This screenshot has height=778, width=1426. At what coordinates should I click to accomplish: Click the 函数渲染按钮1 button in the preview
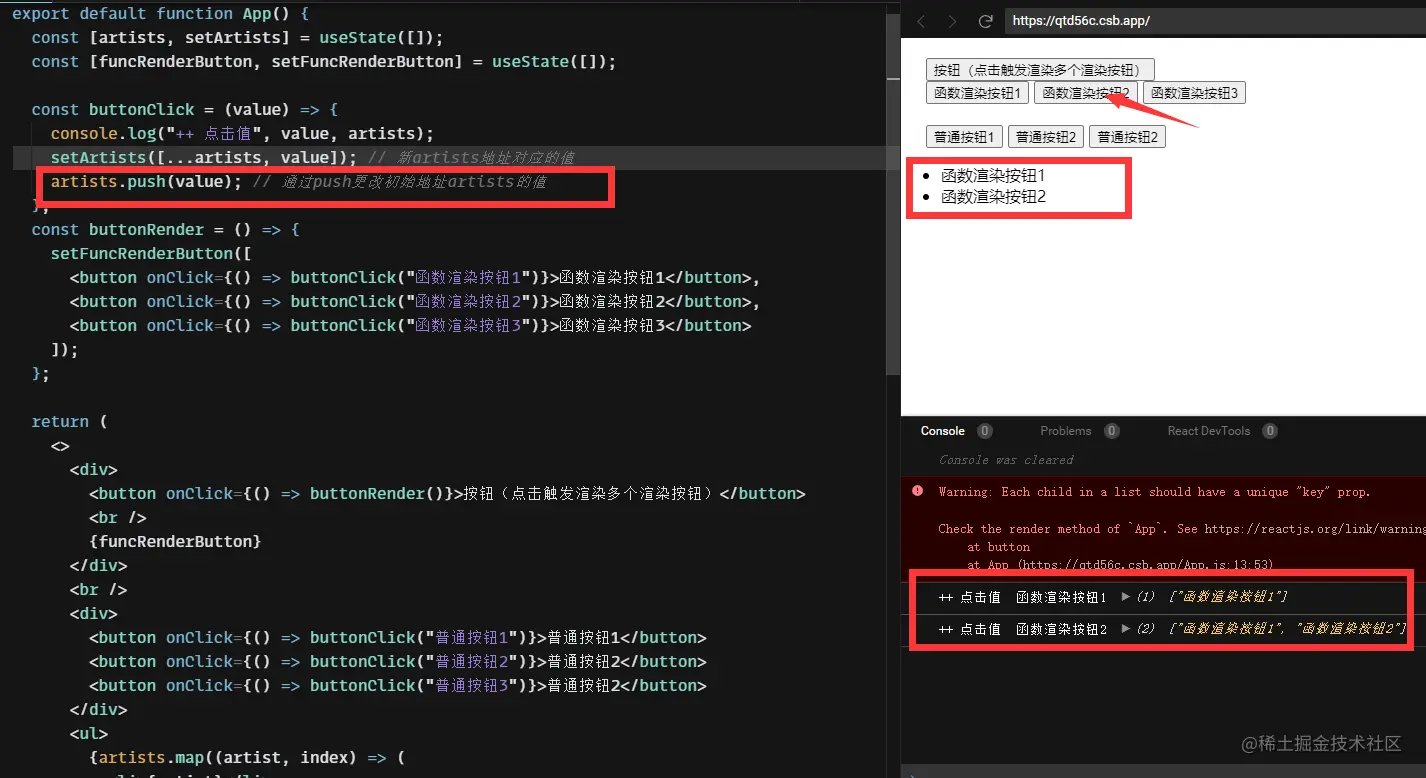977,93
